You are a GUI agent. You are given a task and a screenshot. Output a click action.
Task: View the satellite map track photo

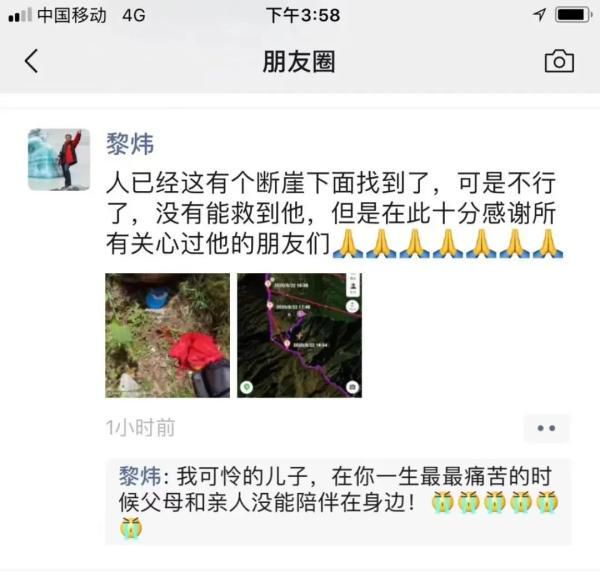coord(299,335)
